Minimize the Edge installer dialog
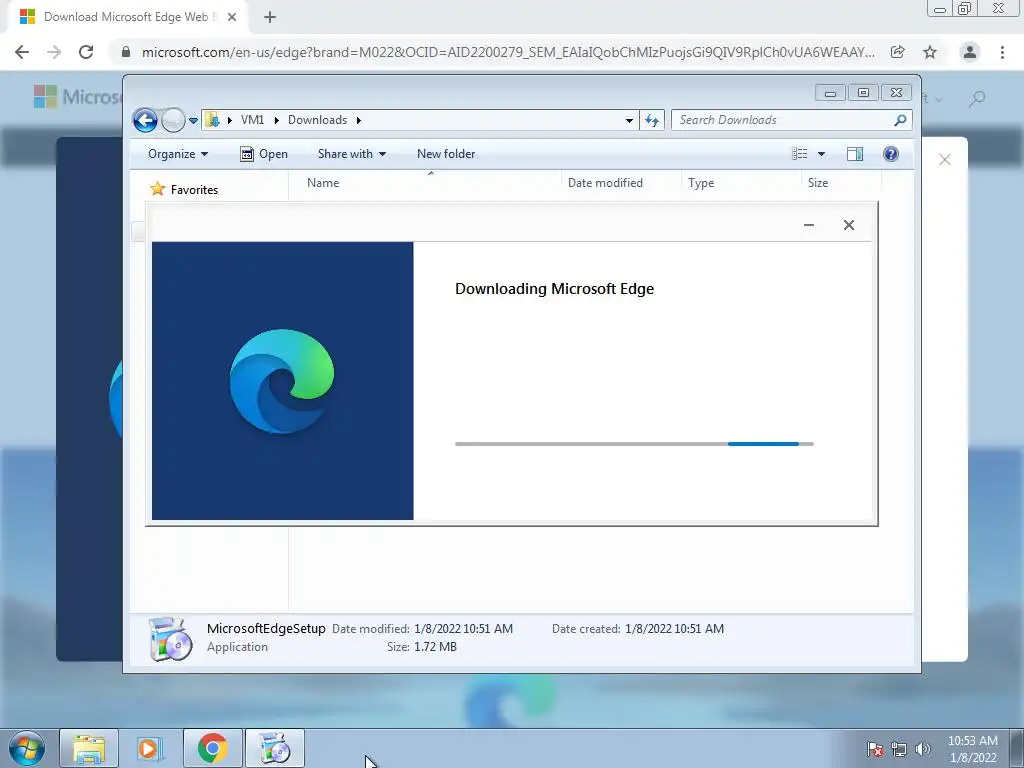 (808, 225)
